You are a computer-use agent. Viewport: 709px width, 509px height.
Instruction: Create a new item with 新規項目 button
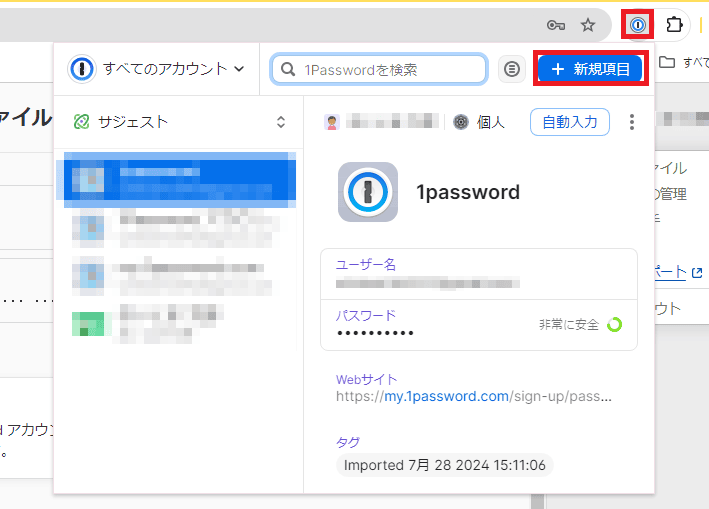pos(590,69)
